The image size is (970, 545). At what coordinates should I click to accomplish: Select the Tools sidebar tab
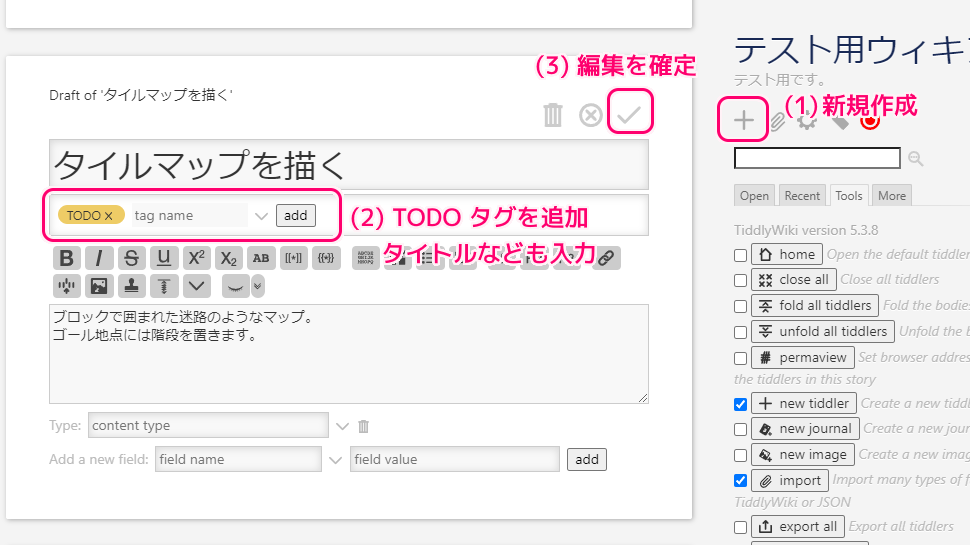[x=849, y=195]
